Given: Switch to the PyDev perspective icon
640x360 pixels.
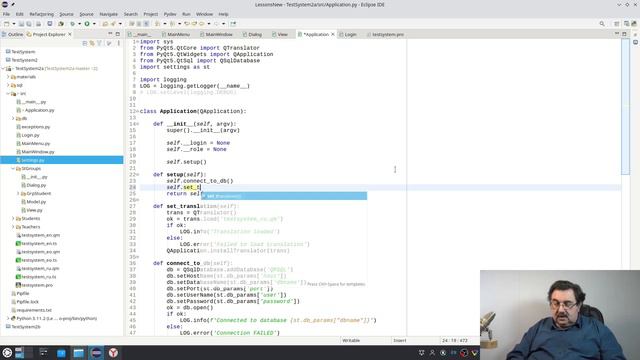Looking at the screenshot, I should coord(634,24).
